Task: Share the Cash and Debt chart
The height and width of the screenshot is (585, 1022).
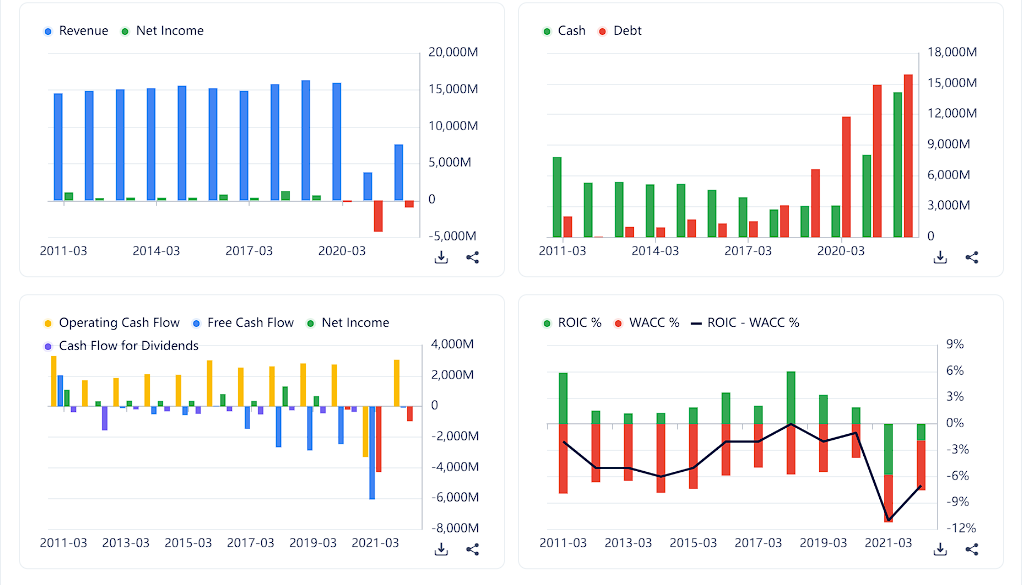Action: point(972,257)
